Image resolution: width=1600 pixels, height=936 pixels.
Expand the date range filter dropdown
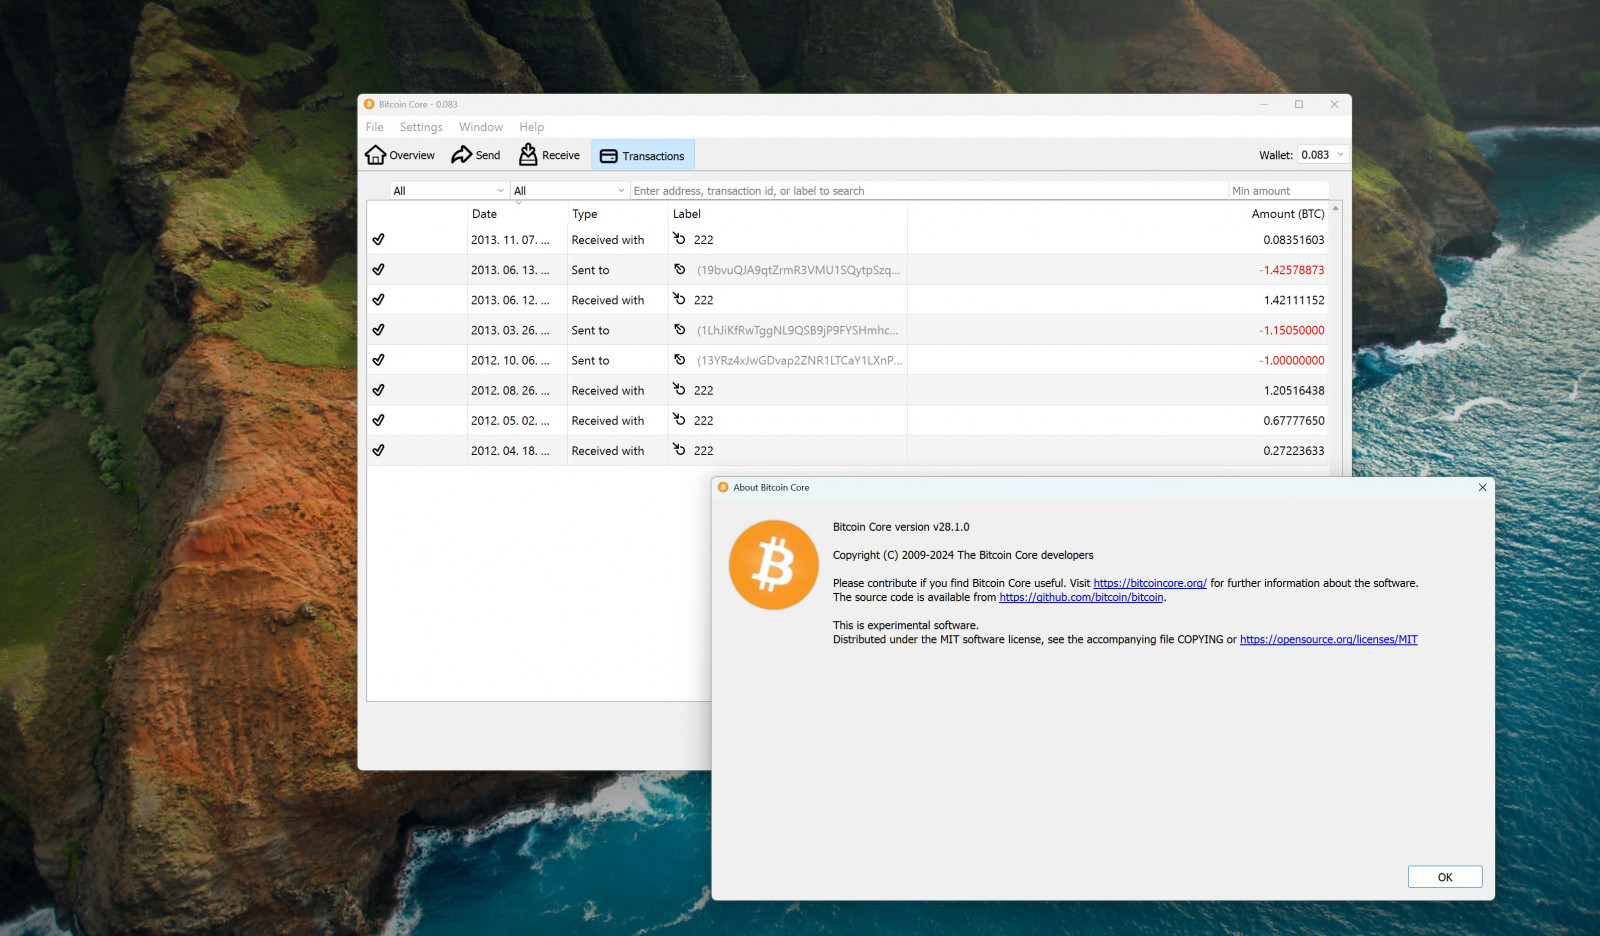click(448, 191)
